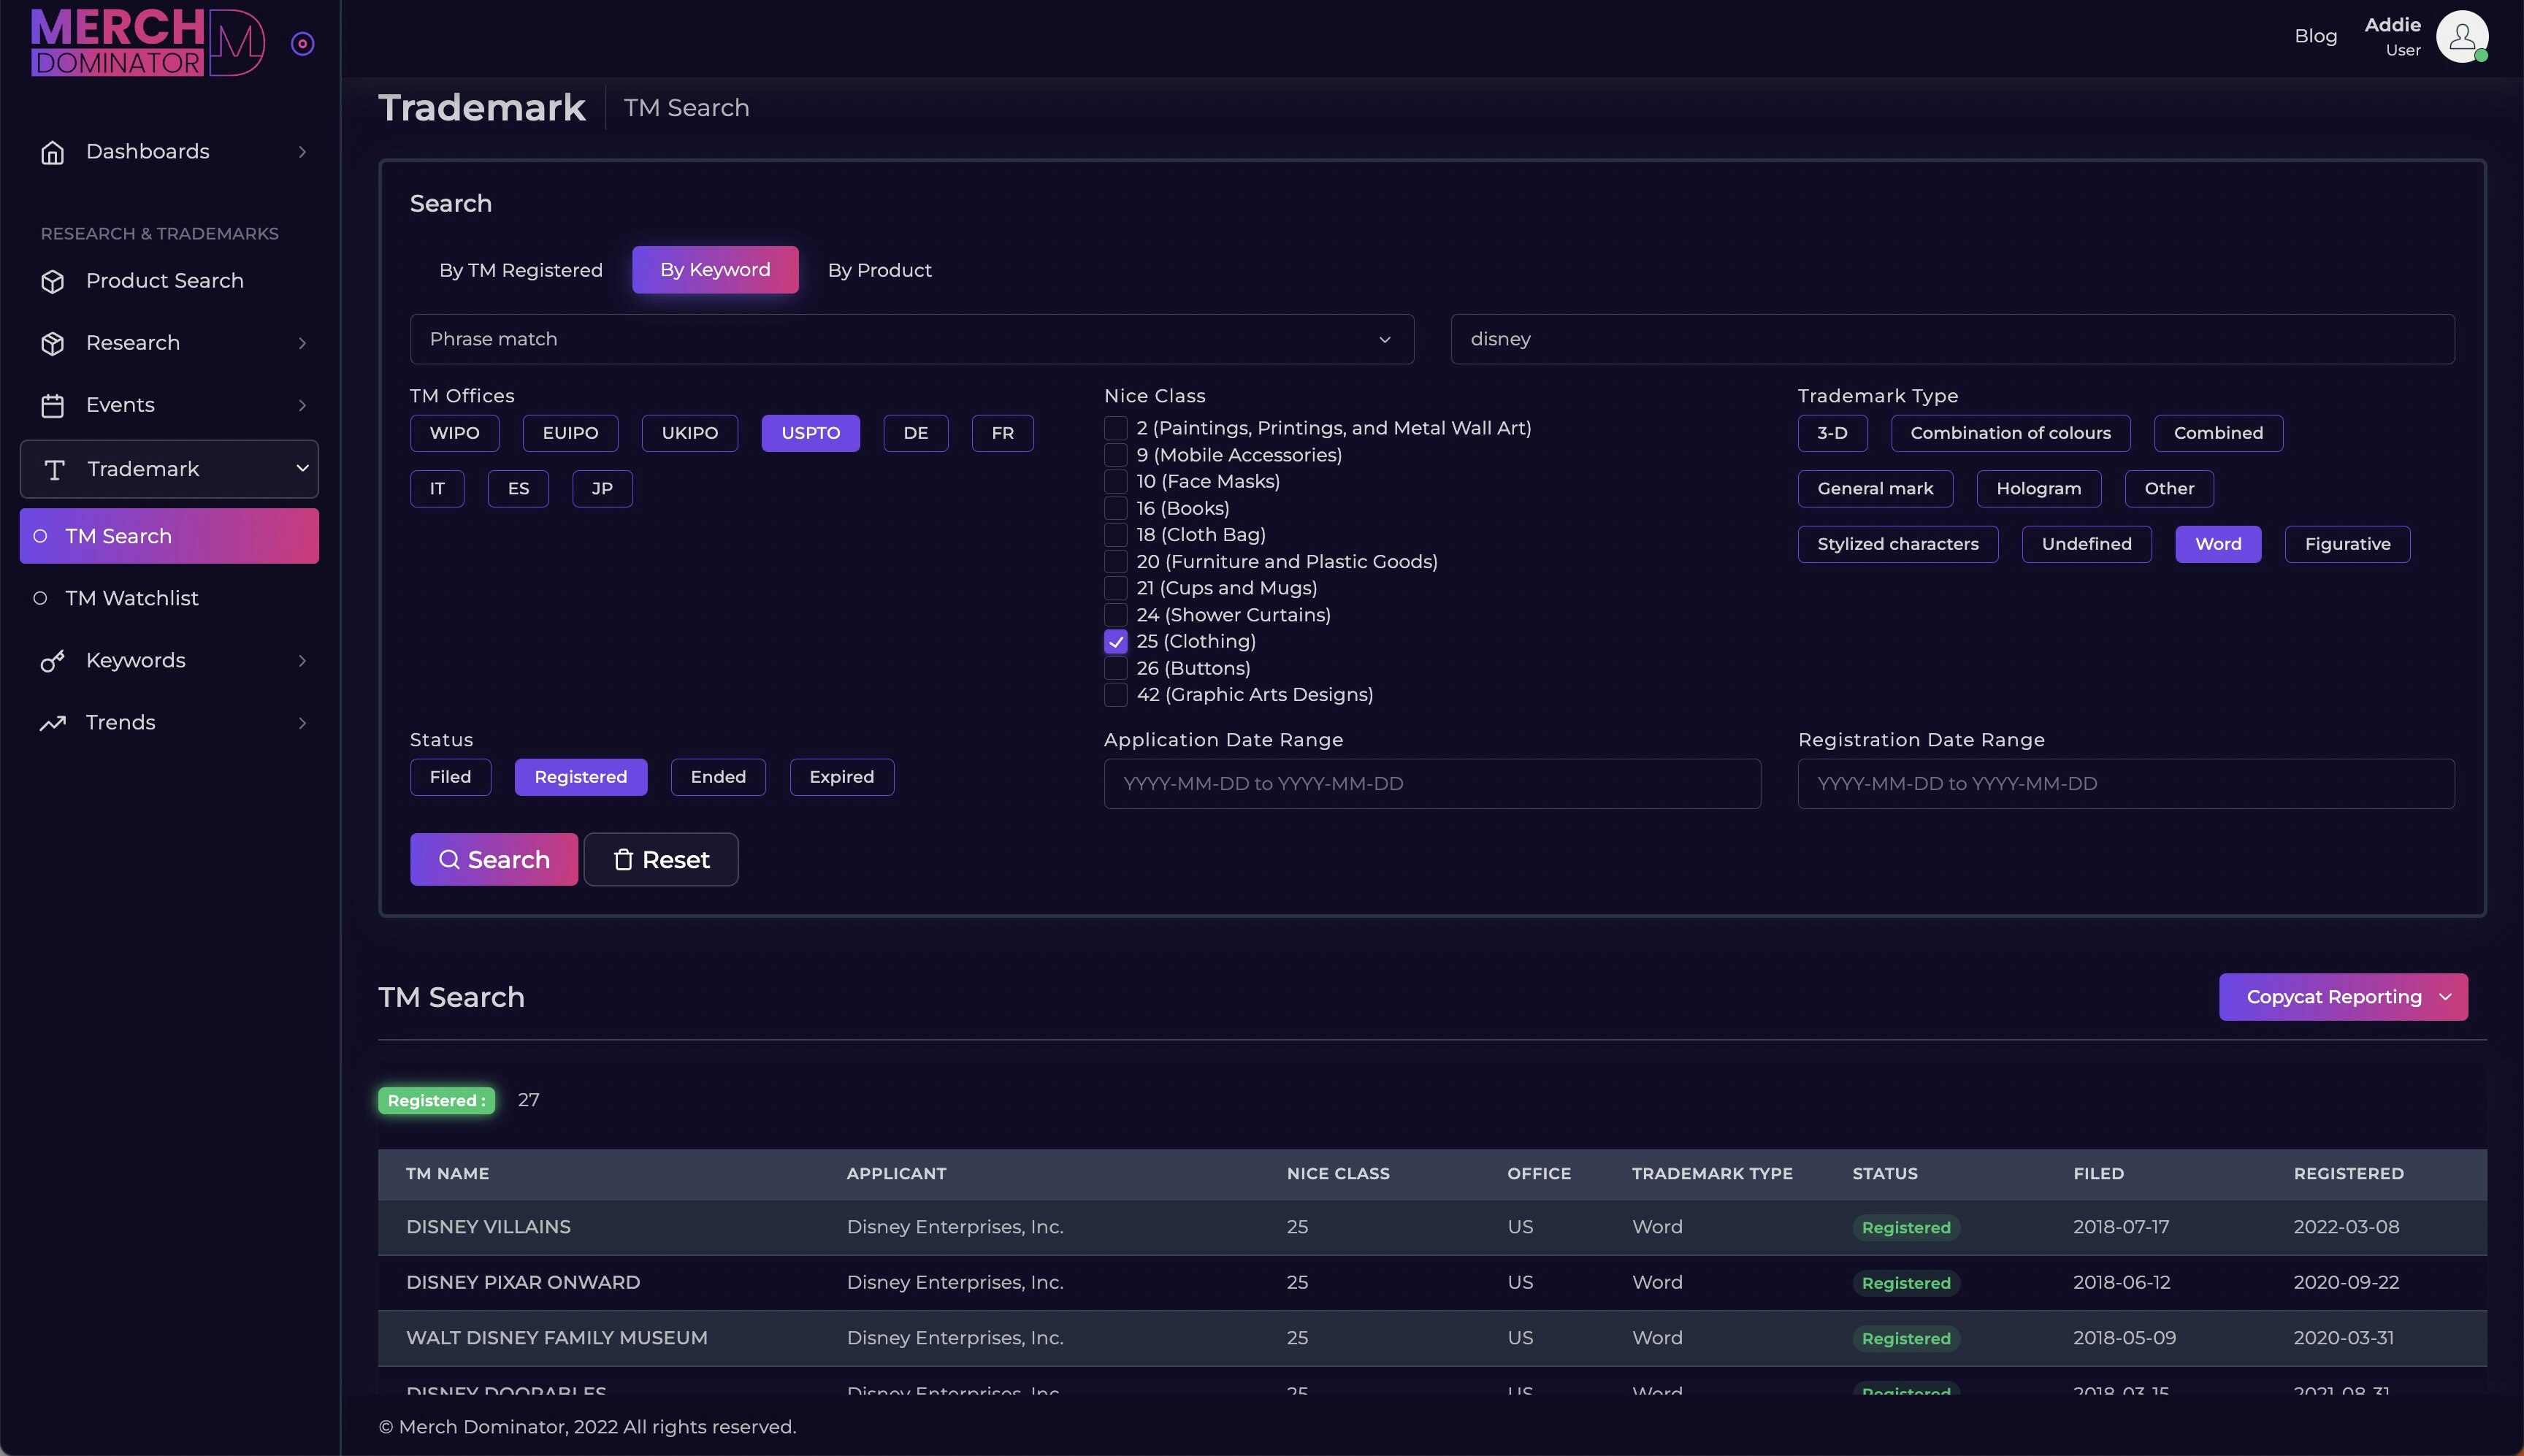Select Stylized characters trademark type
The width and height of the screenshot is (2524, 1456).
[x=1897, y=544]
